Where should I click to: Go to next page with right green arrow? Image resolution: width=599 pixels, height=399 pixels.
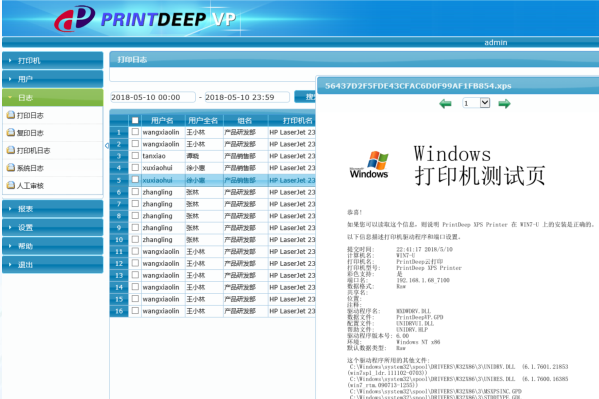point(504,103)
